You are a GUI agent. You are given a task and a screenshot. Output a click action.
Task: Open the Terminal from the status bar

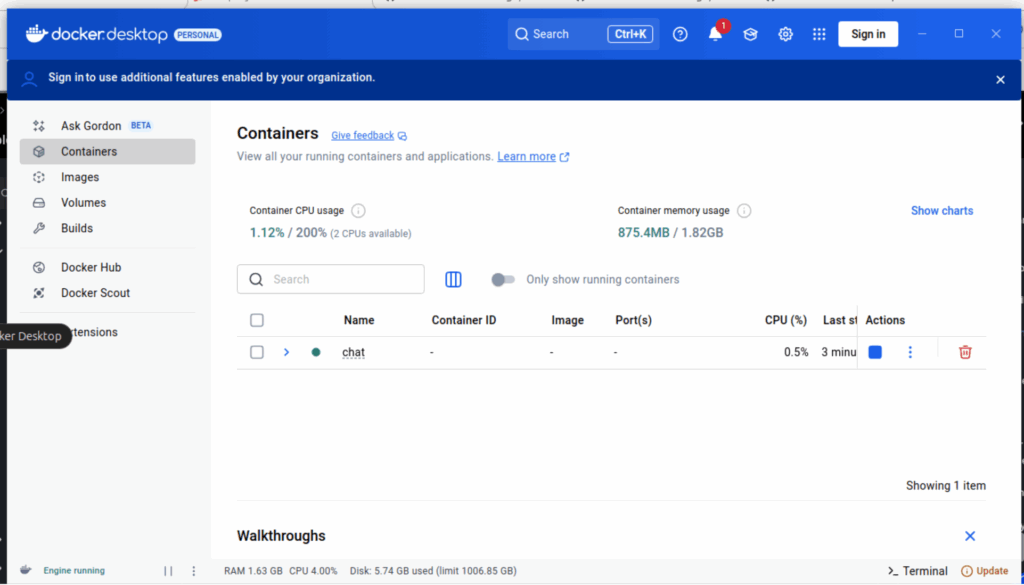click(x=918, y=571)
